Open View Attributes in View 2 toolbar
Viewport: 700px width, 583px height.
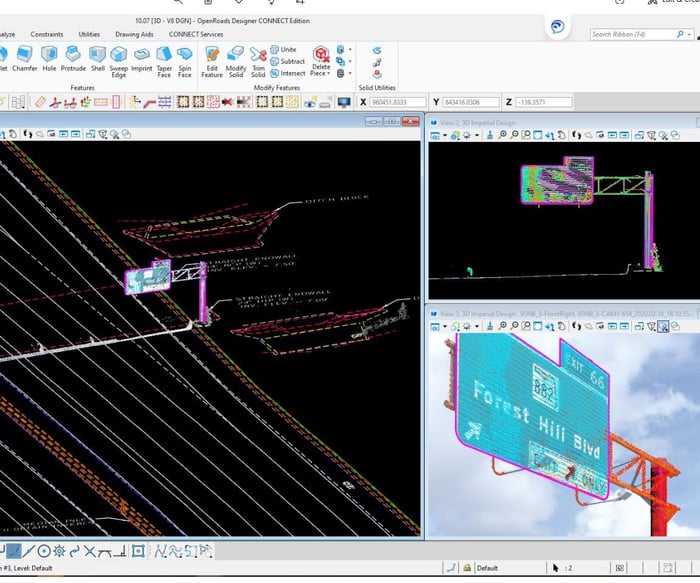coord(434,135)
